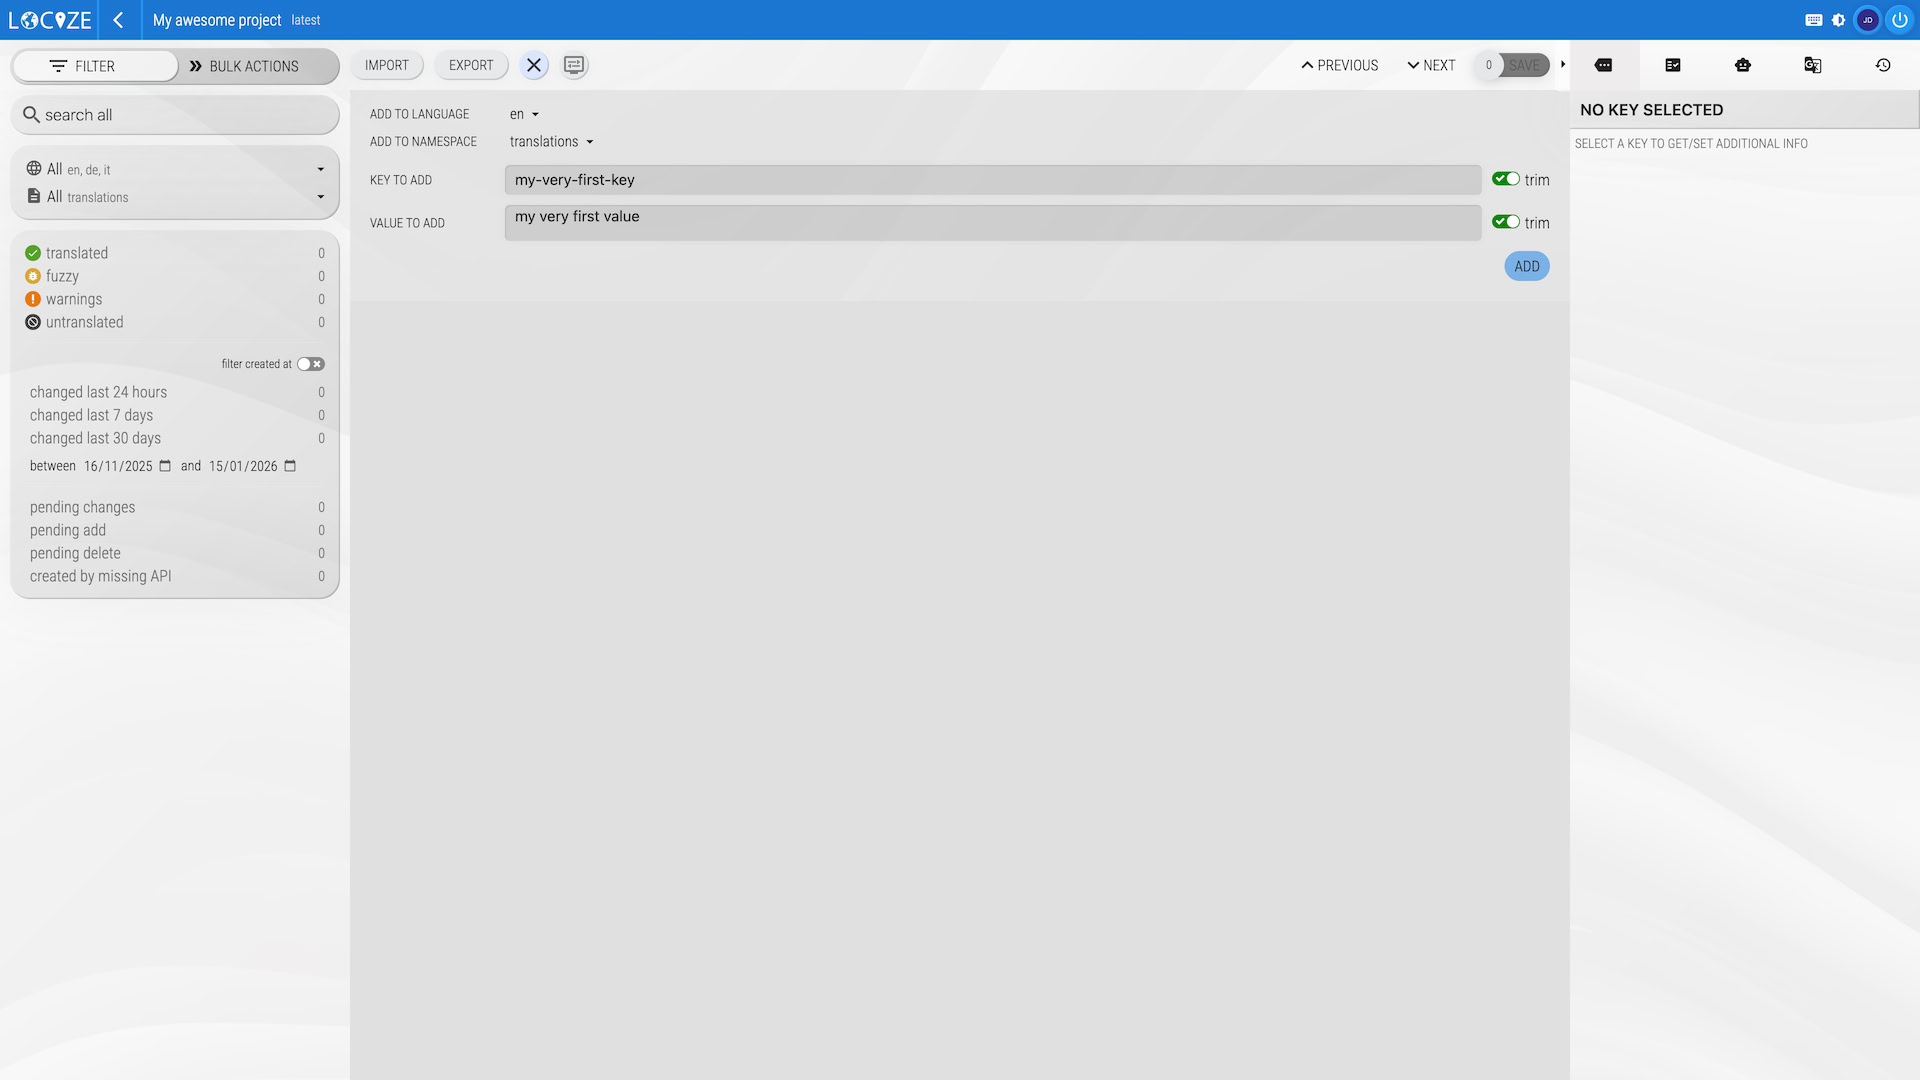Click the search all input field
This screenshot has height=1080, width=1920.
click(175, 115)
